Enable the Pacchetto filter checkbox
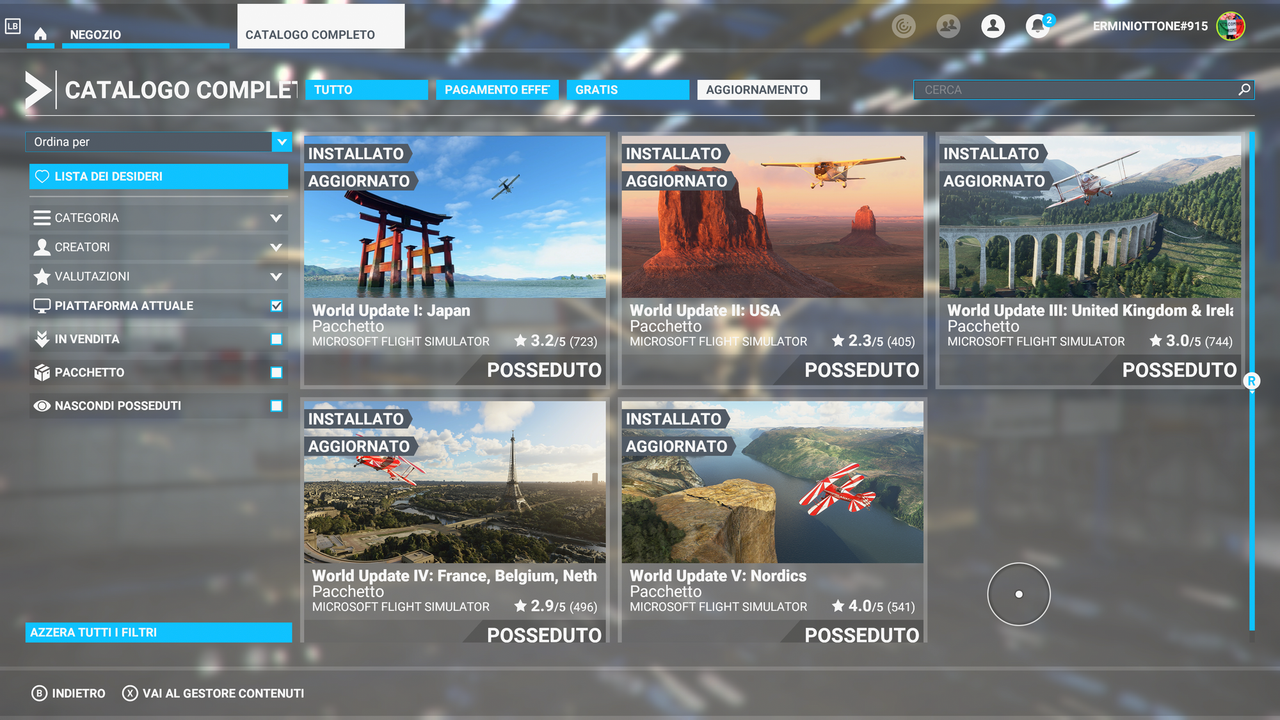 [277, 372]
